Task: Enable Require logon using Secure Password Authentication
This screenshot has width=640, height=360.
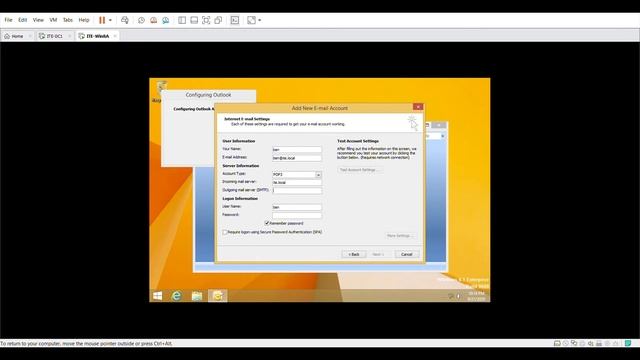Action: click(x=225, y=232)
